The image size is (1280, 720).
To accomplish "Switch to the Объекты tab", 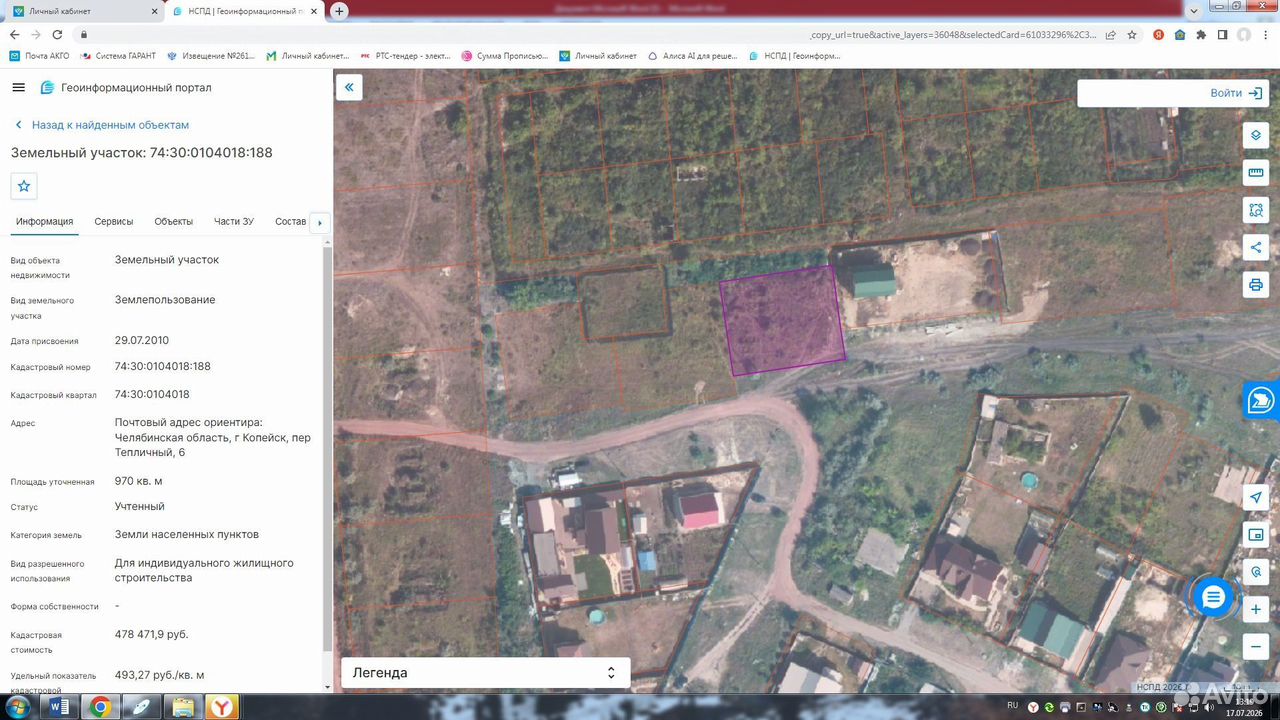I will pos(174,221).
